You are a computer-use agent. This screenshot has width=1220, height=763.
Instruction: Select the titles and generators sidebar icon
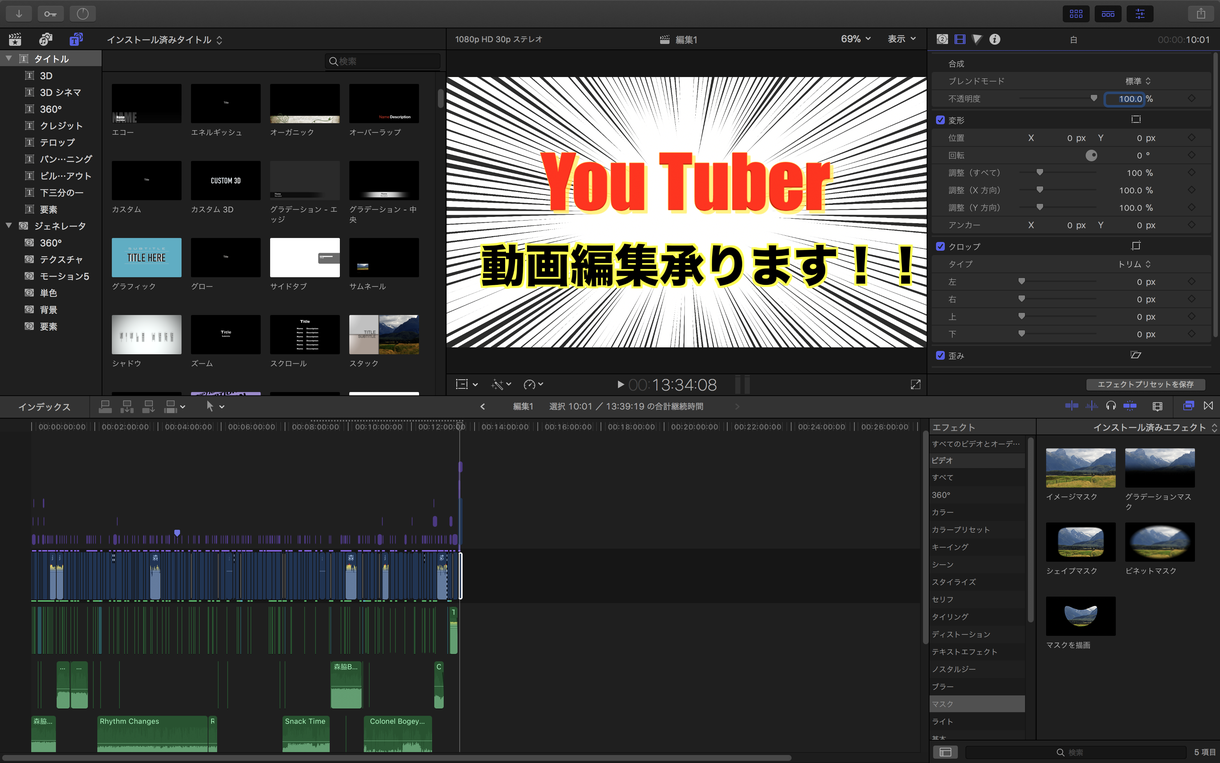76,40
